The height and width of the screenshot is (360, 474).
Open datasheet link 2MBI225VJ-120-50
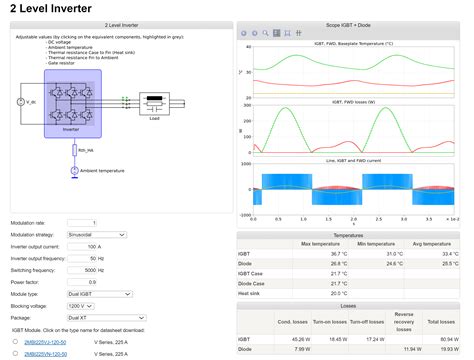(x=45, y=342)
